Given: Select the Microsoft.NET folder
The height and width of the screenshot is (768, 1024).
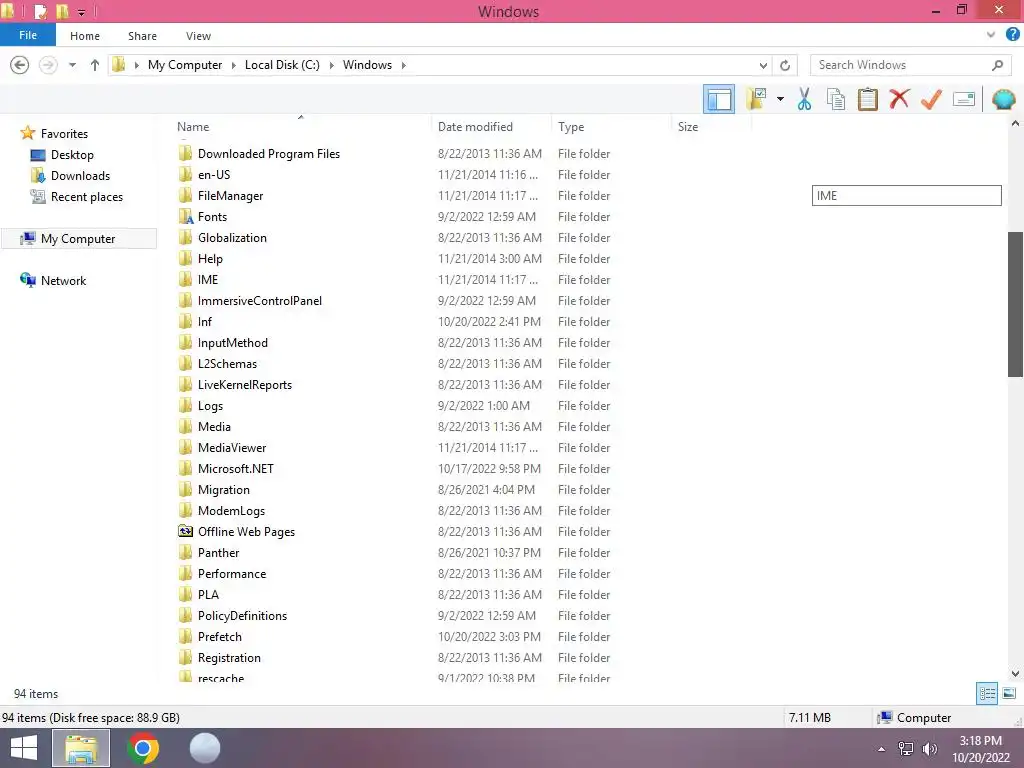Looking at the screenshot, I should pos(236,468).
